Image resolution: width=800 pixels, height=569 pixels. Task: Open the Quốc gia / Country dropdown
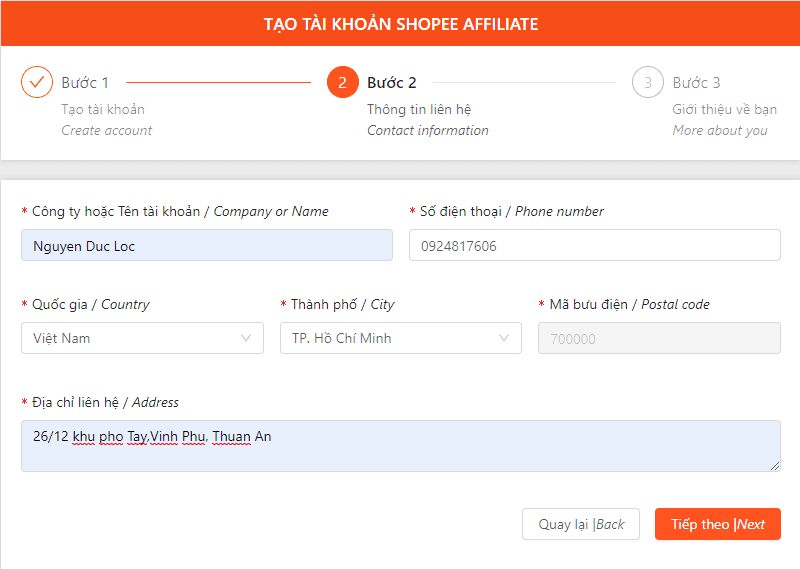[142, 338]
